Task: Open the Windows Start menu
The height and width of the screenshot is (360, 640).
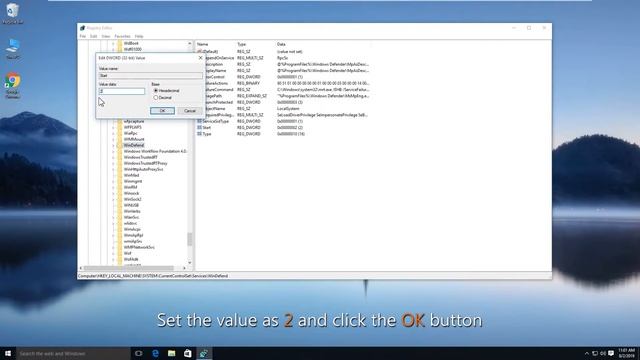Action: [x=8, y=353]
